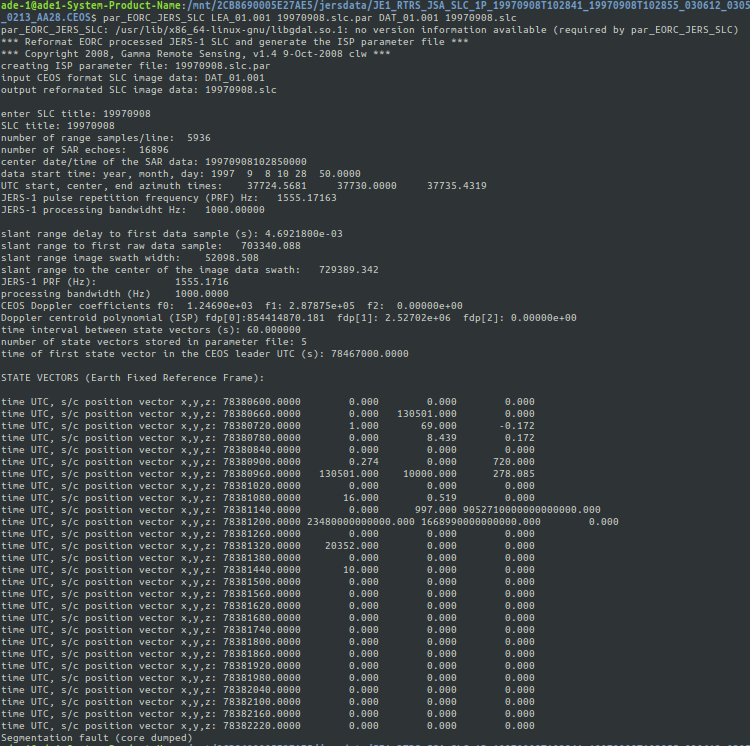
Task: Click the CEOS Doppler coefficients line
Action: coord(232,306)
